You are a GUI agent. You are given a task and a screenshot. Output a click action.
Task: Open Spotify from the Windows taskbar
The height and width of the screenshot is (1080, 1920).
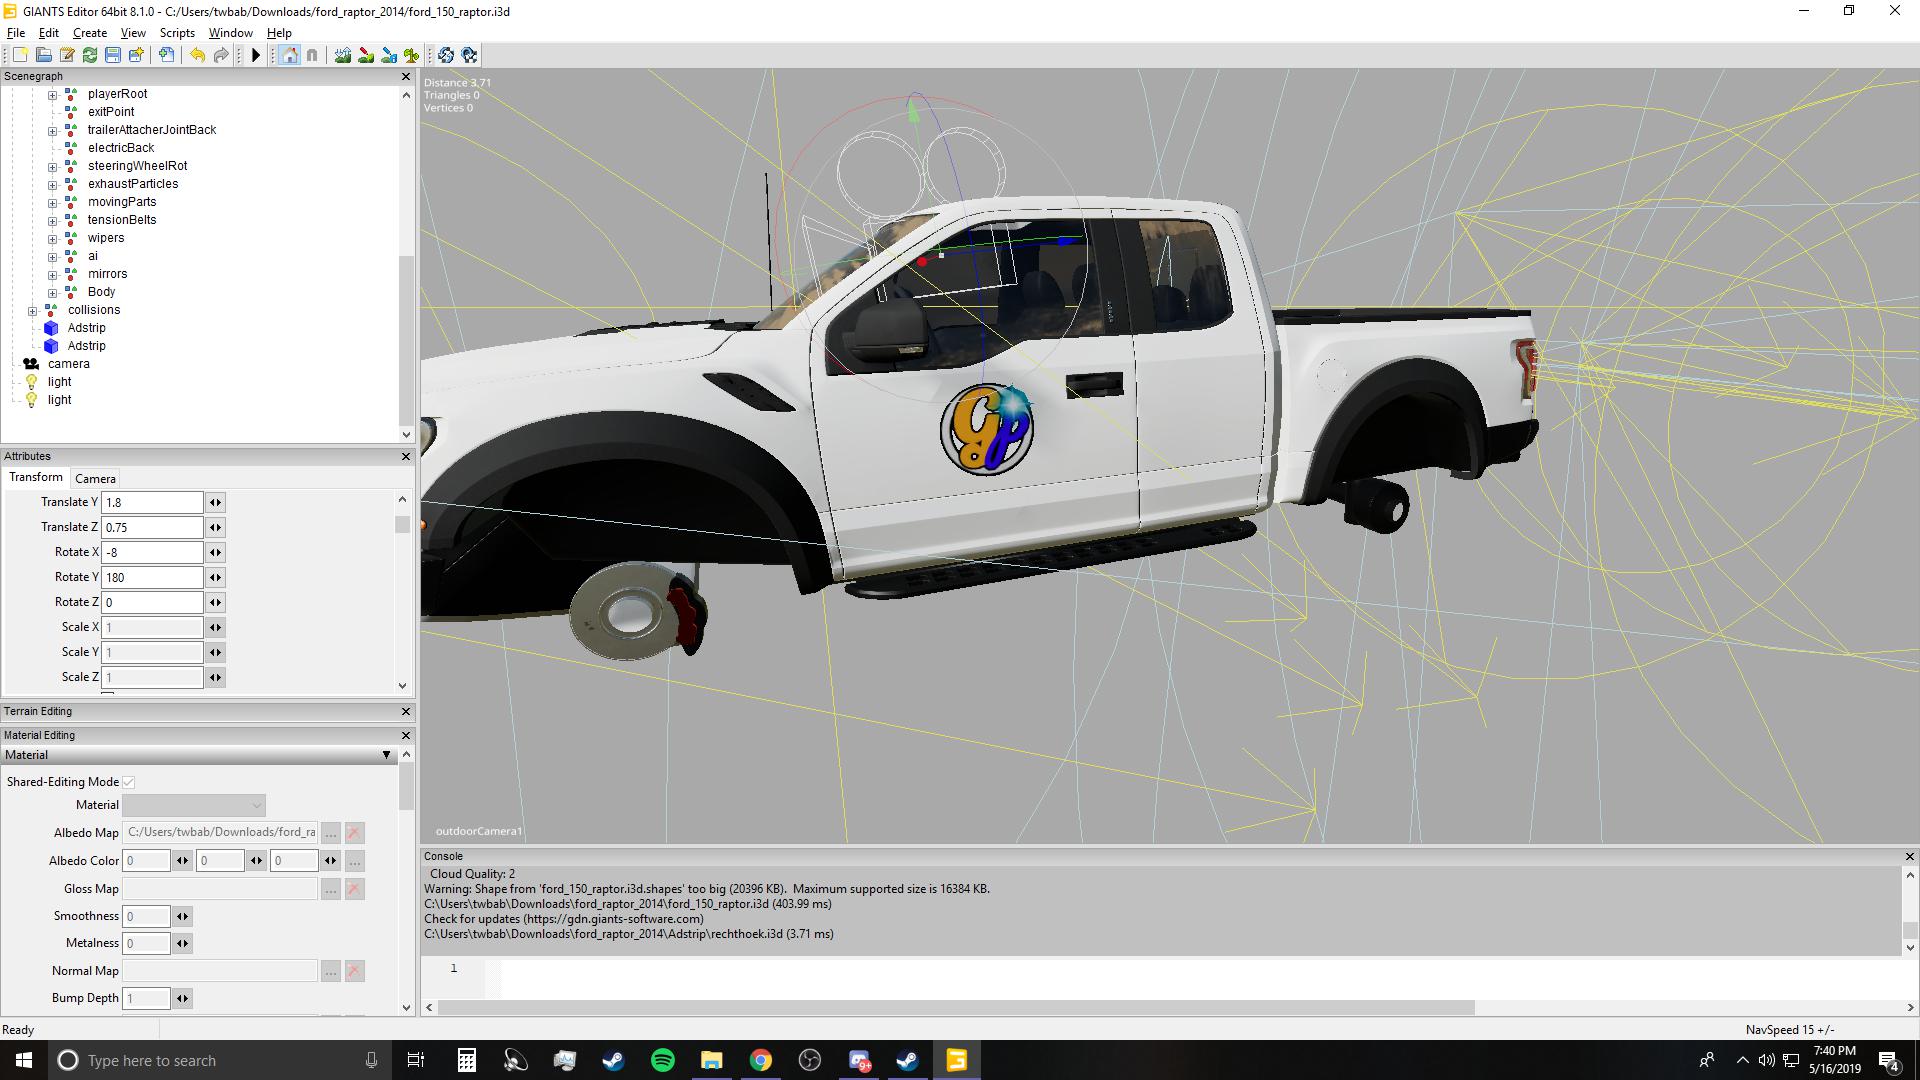663,1060
